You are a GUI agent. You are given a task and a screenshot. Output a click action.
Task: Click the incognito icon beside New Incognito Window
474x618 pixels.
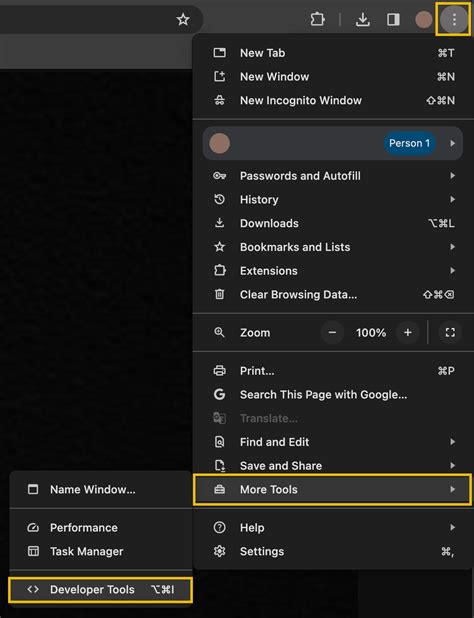pos(219,100)
